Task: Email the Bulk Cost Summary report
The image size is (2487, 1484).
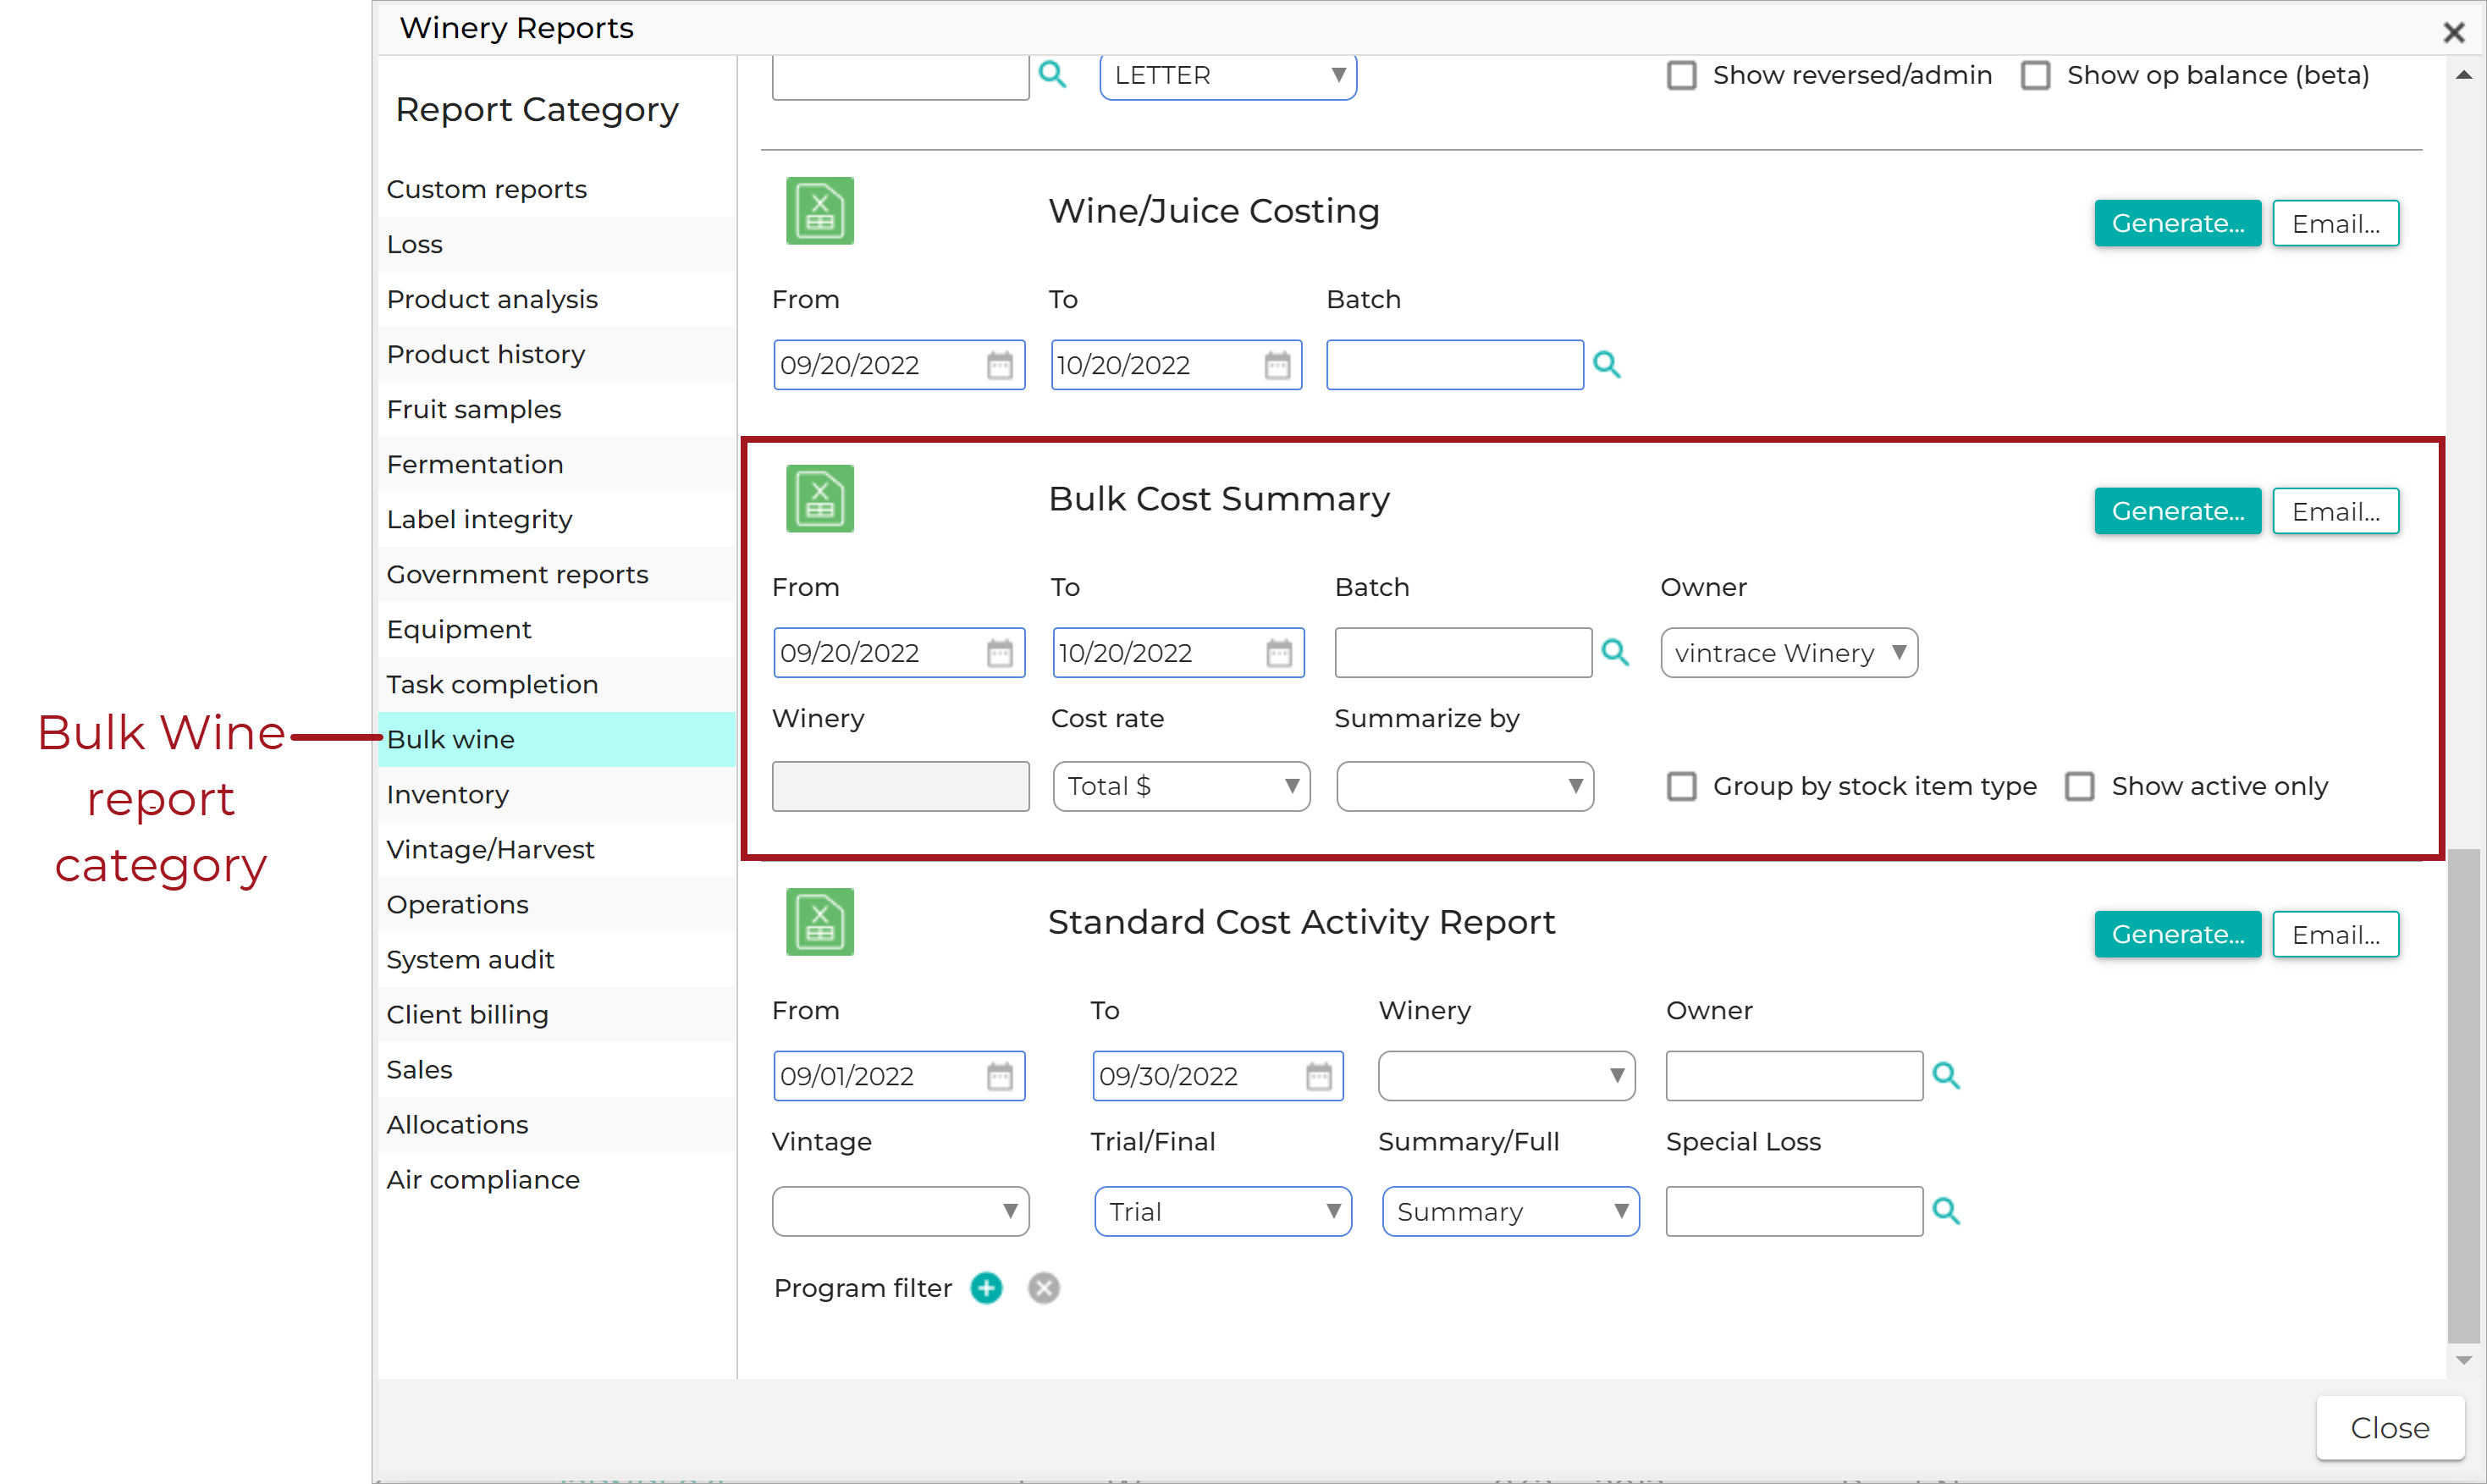Action: 2335,511
